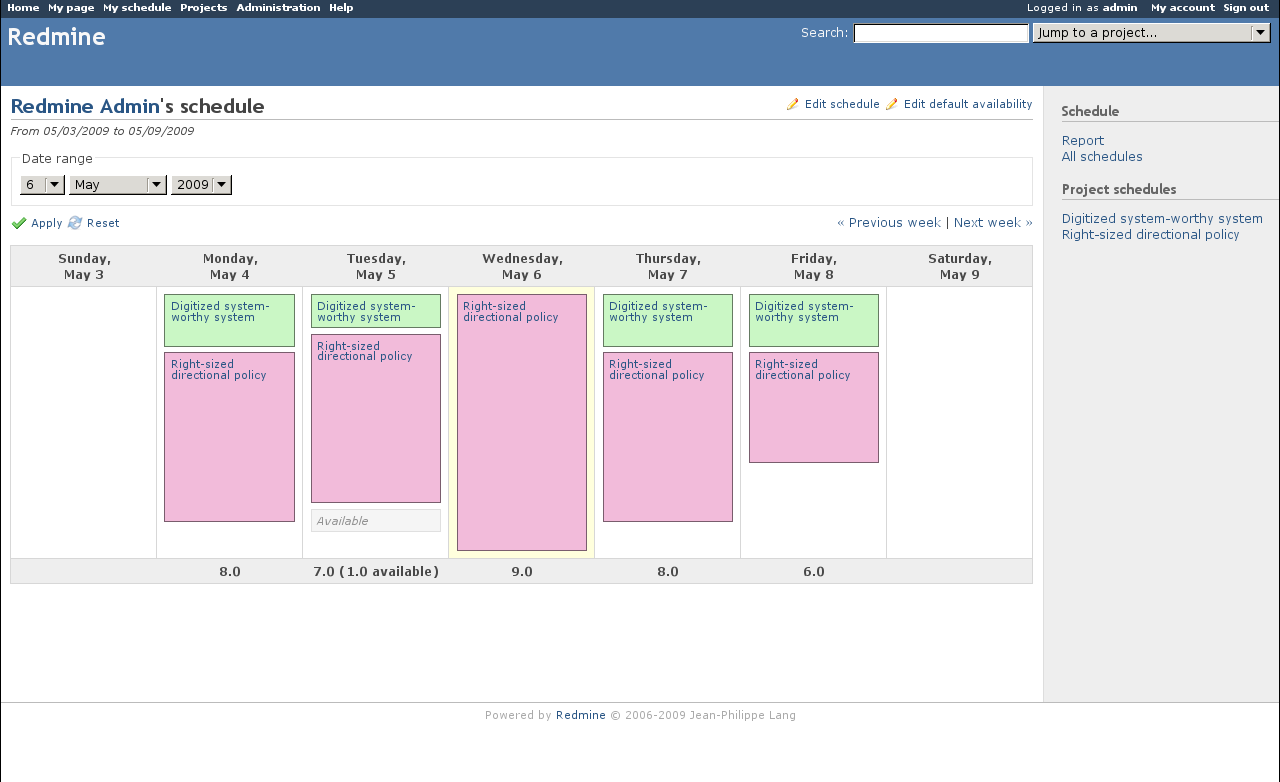This screenshot has width=1280, height=782.
Task: Click the 7.0 (1.0 available) total
Action: pyautogui.click(x=376, y=572)
